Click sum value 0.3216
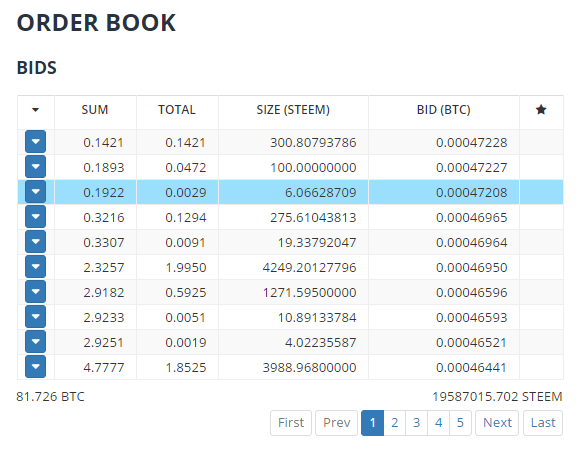 104,218
